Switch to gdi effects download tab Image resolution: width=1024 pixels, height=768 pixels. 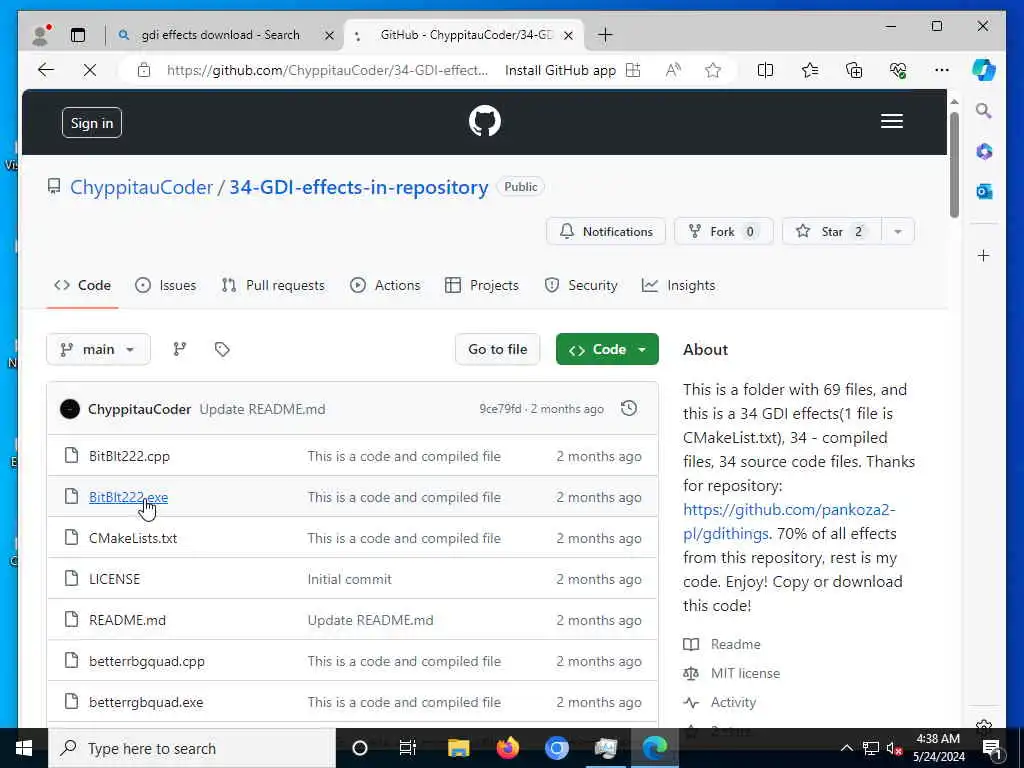click(220, 35)
